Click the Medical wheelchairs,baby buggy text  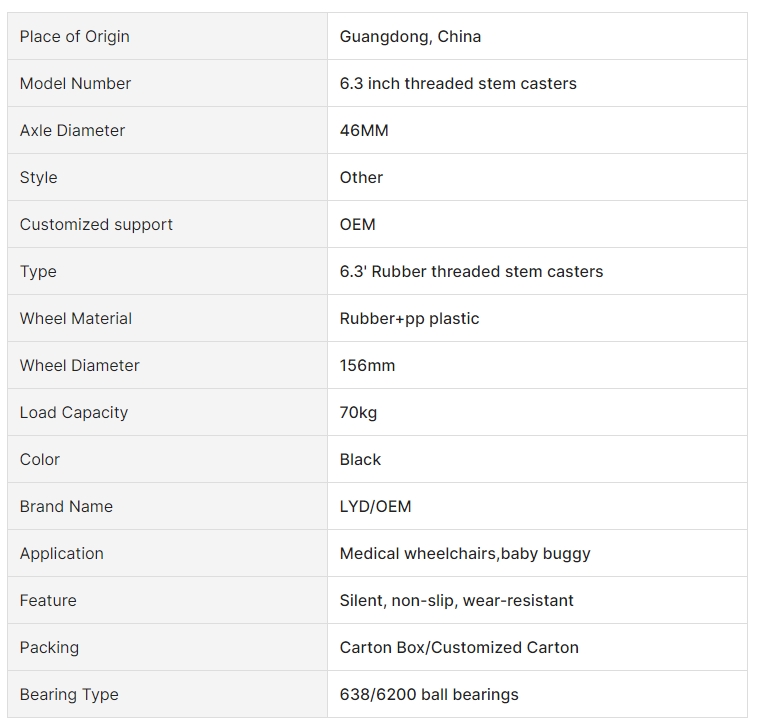point(465,554)
